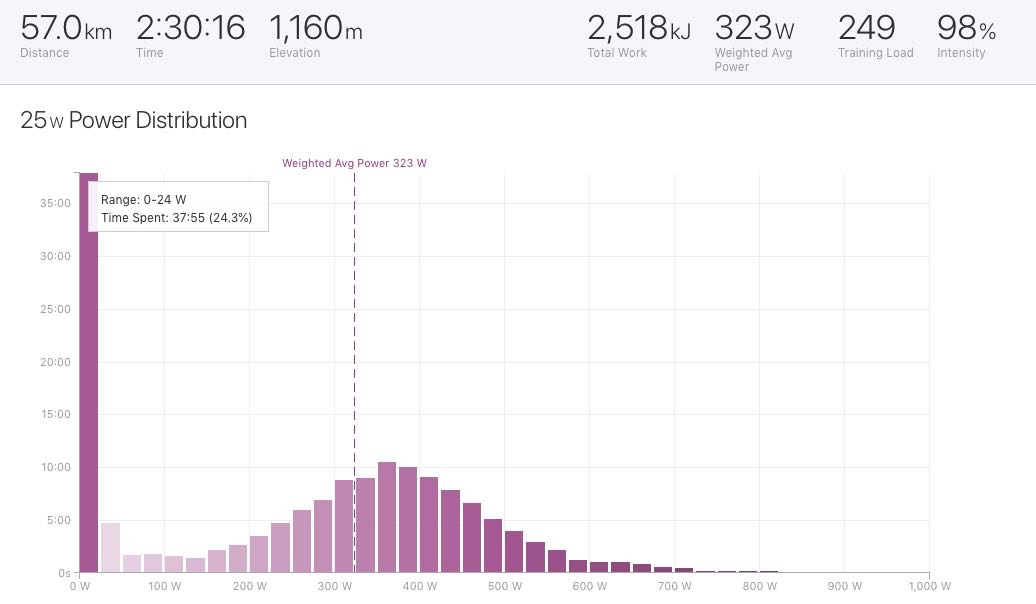Screen dimensions: 1036x604
Task: Click the 25 W Power Distribution heading
Action: pos(133,121)
